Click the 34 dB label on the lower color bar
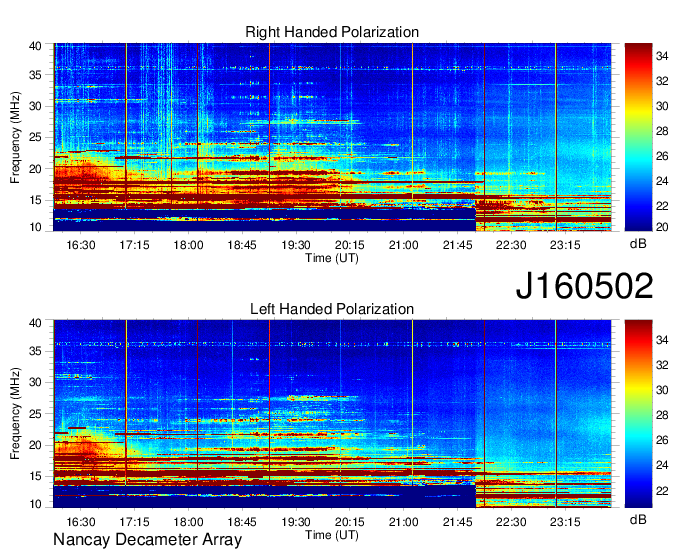 click(x=662, y=340)
